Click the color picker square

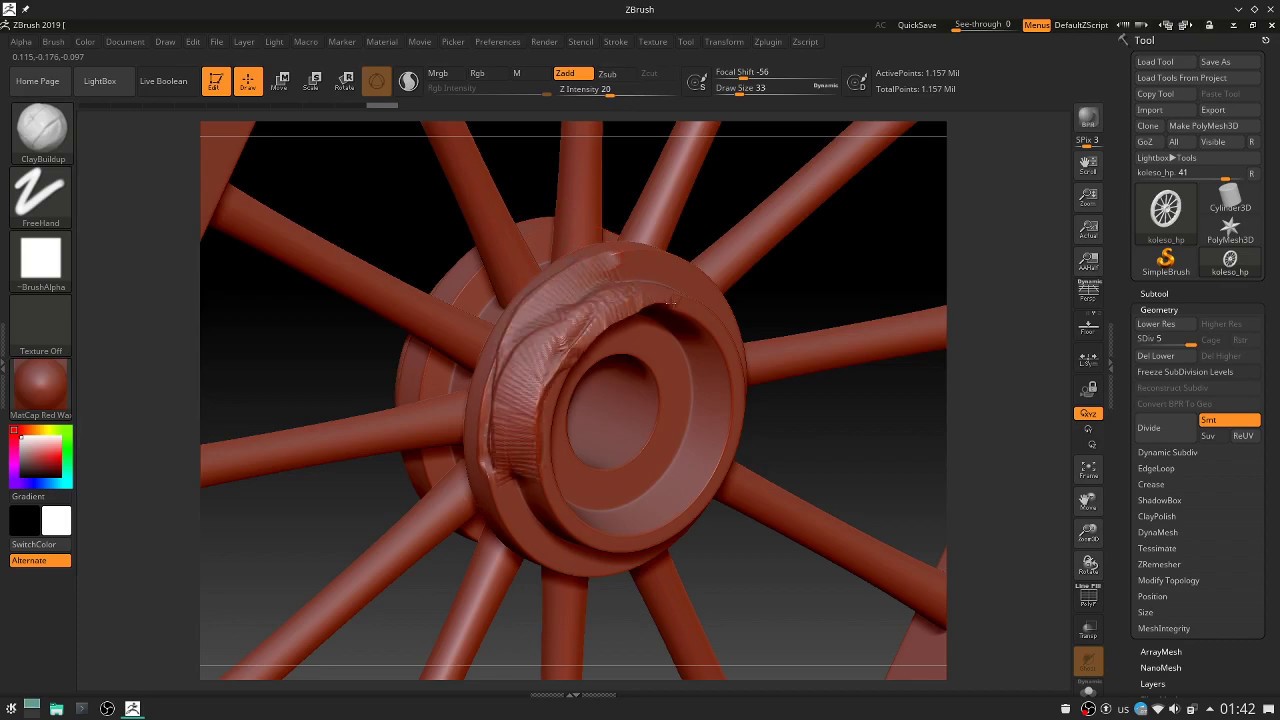(x=41, y=457)
